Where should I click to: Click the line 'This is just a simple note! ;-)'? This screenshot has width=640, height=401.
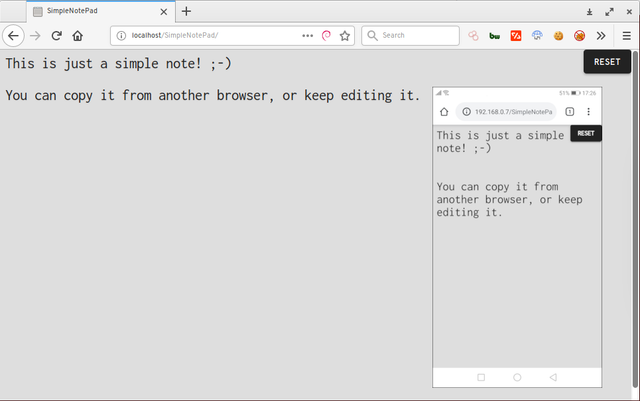[118, 64]
